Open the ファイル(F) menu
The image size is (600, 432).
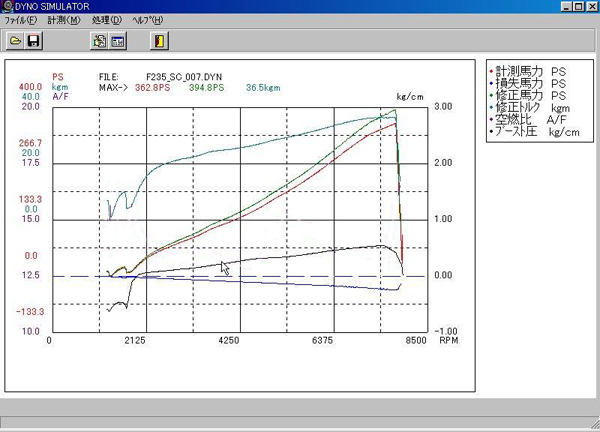point(21,20)
